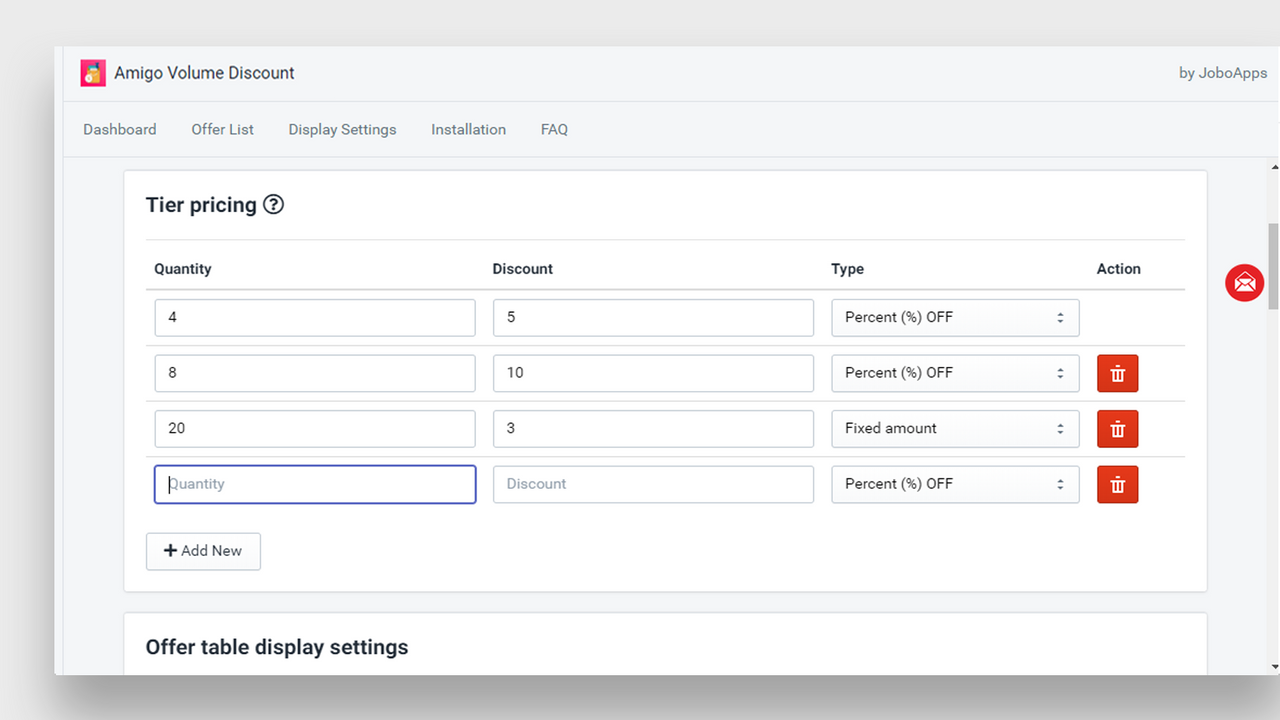Delete the quantity 20 tier row

tap(1117, 429)
